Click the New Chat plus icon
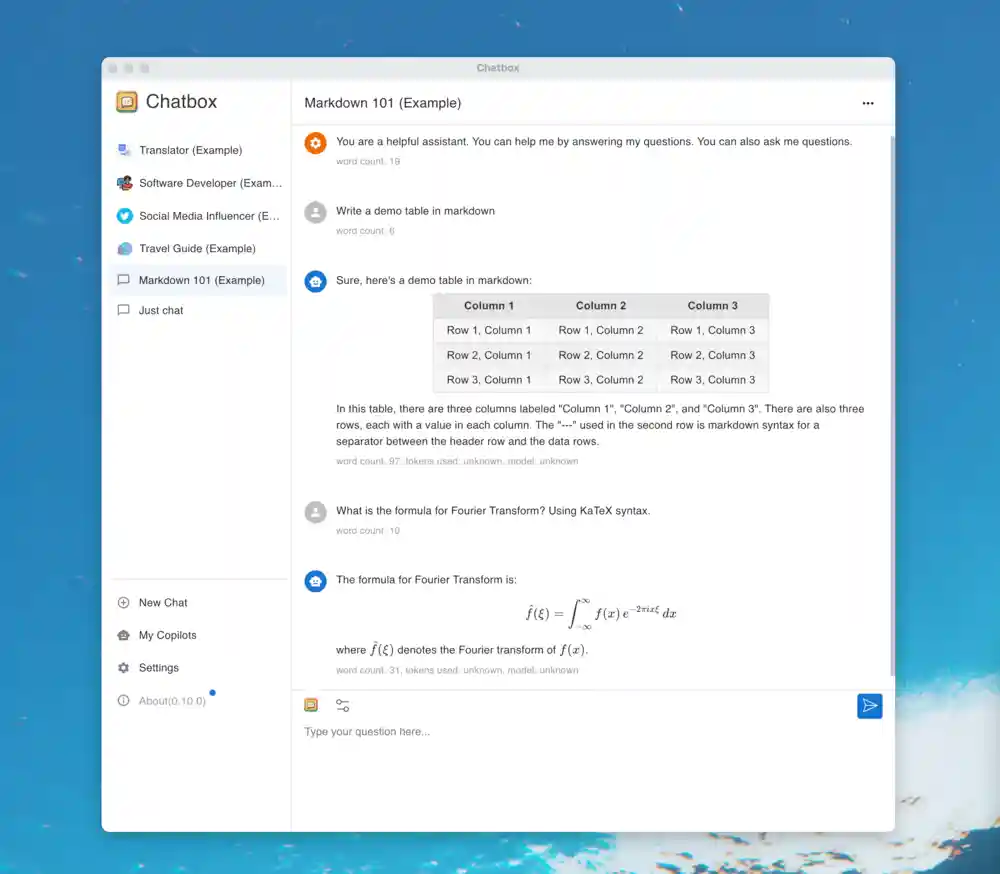The width and height of the screenshot is (1000, 874). coord(124,602)
